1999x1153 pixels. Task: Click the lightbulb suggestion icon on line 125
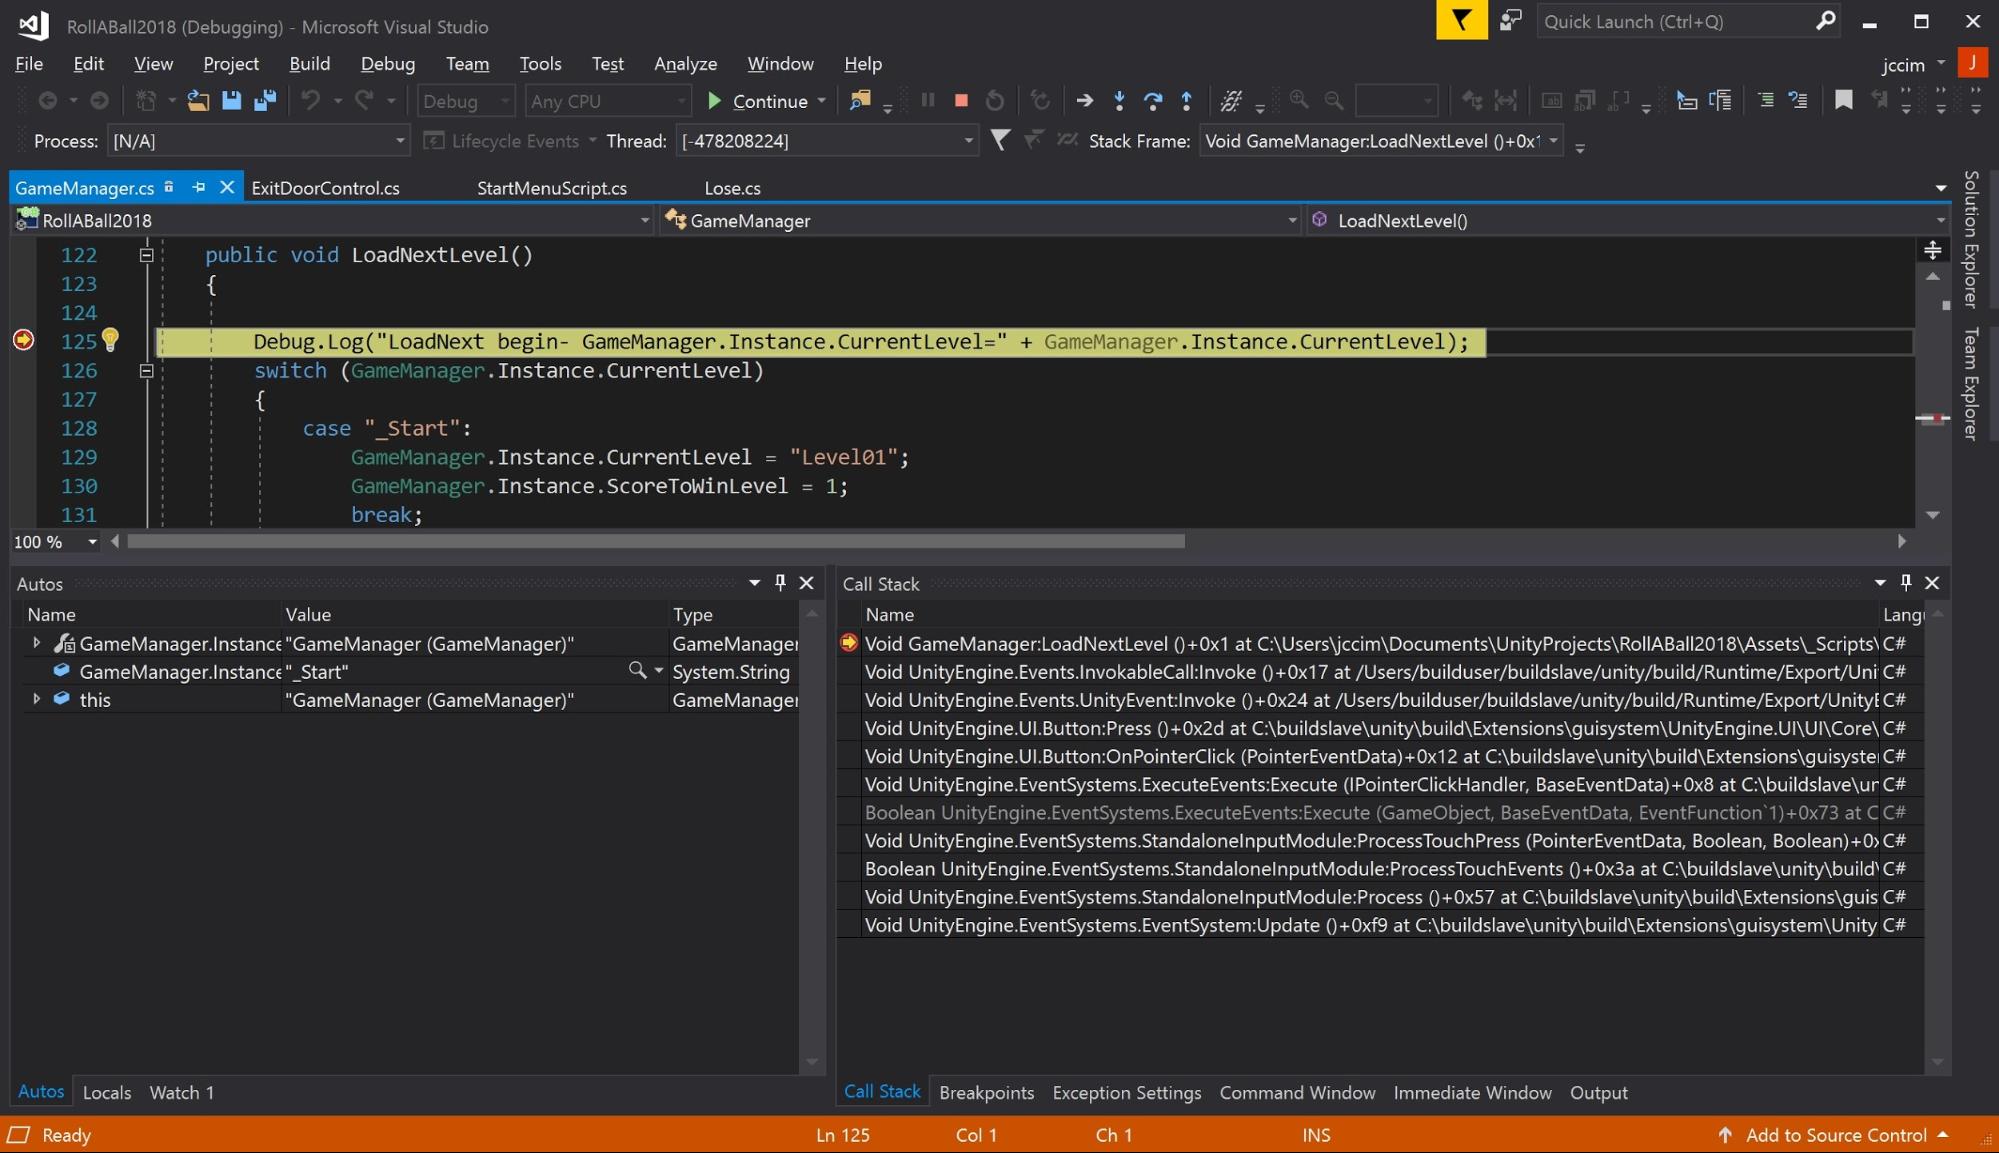[x=113, y=342]
